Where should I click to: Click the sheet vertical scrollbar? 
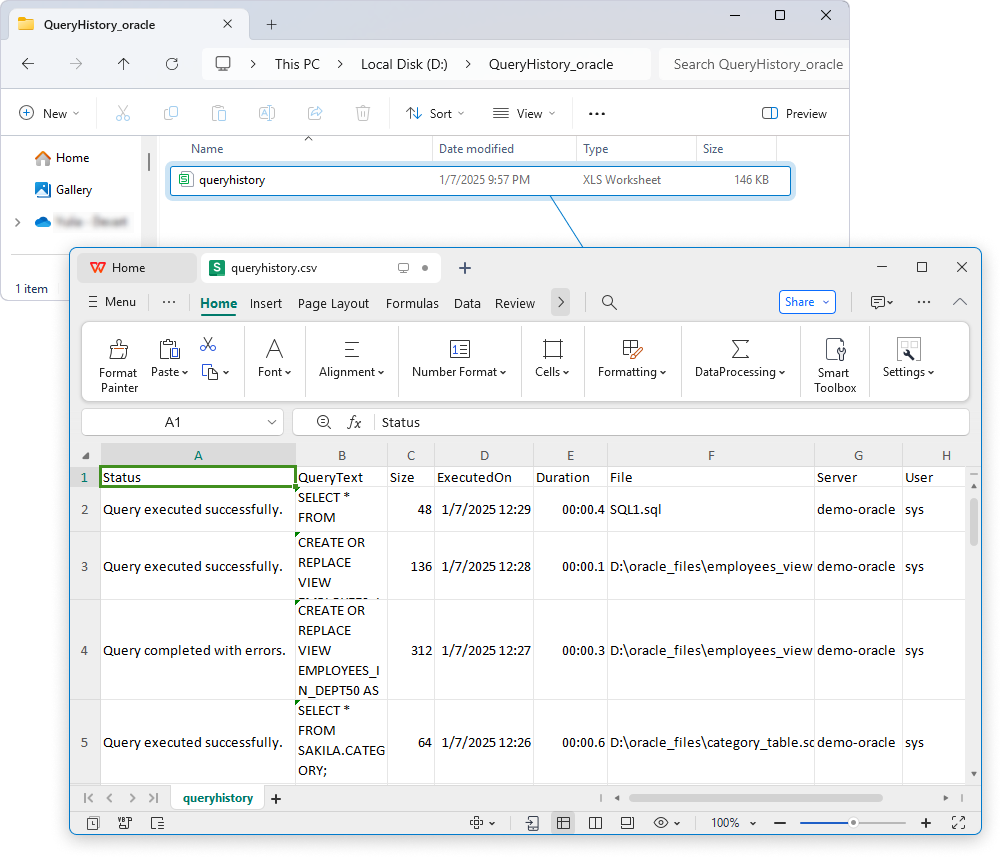click(x=974, y=522)
